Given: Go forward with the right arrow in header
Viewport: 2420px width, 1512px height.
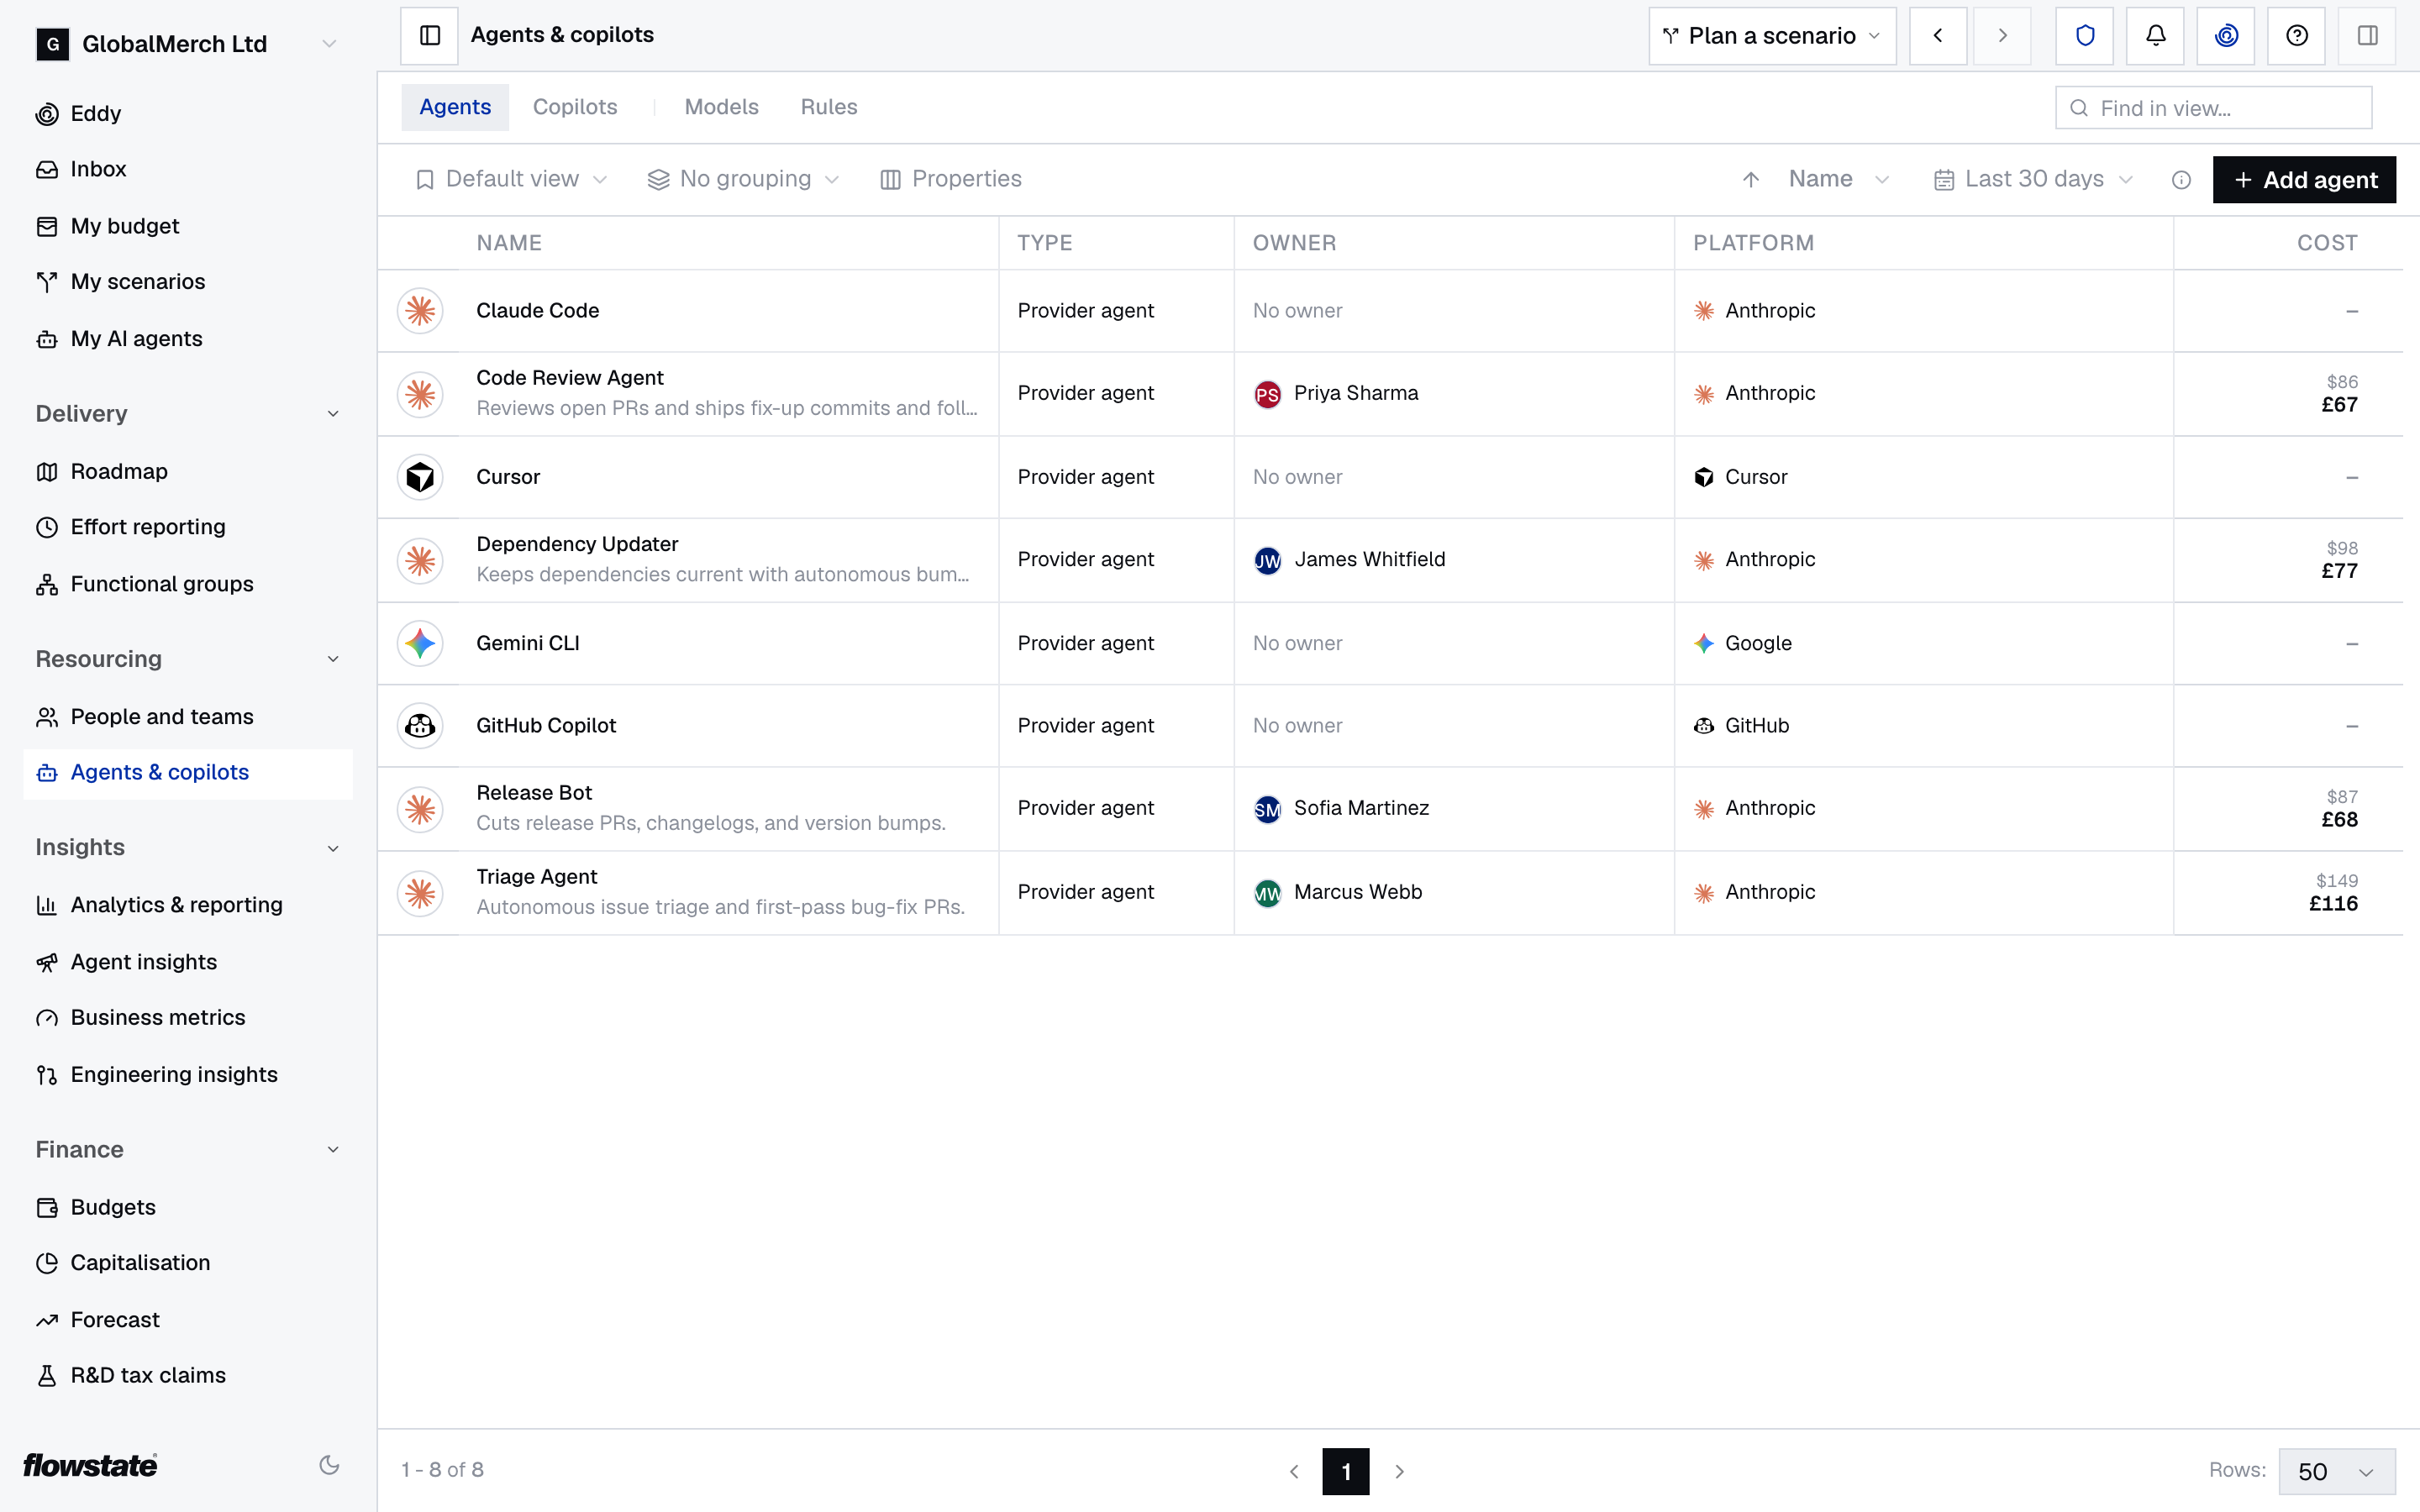Looking at the screenshot, I should (x=2002, y=36).
